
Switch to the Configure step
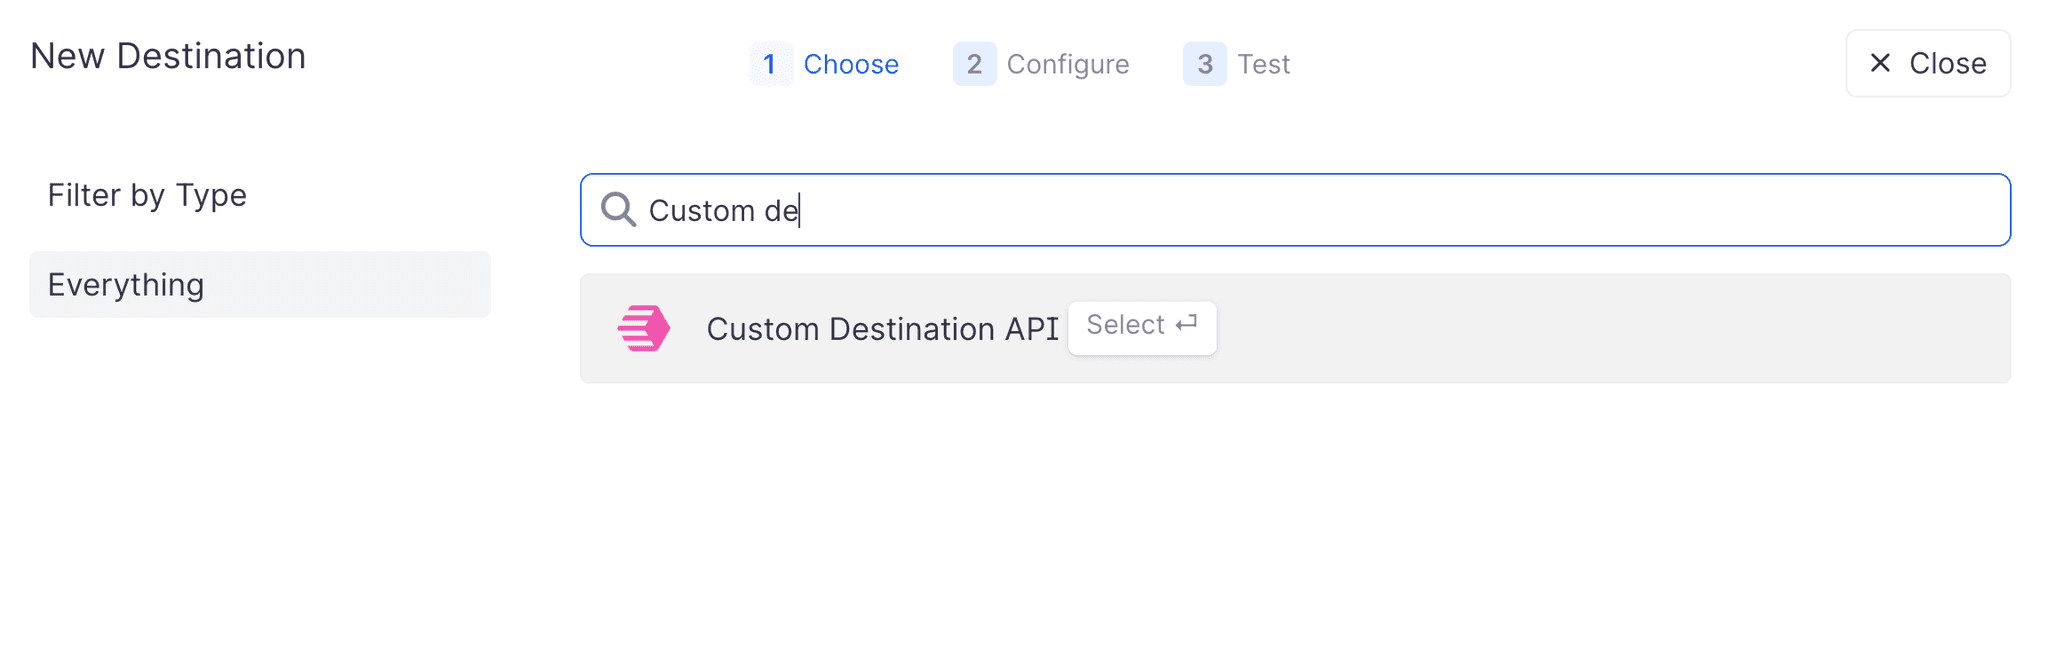tap(1068, 64)
